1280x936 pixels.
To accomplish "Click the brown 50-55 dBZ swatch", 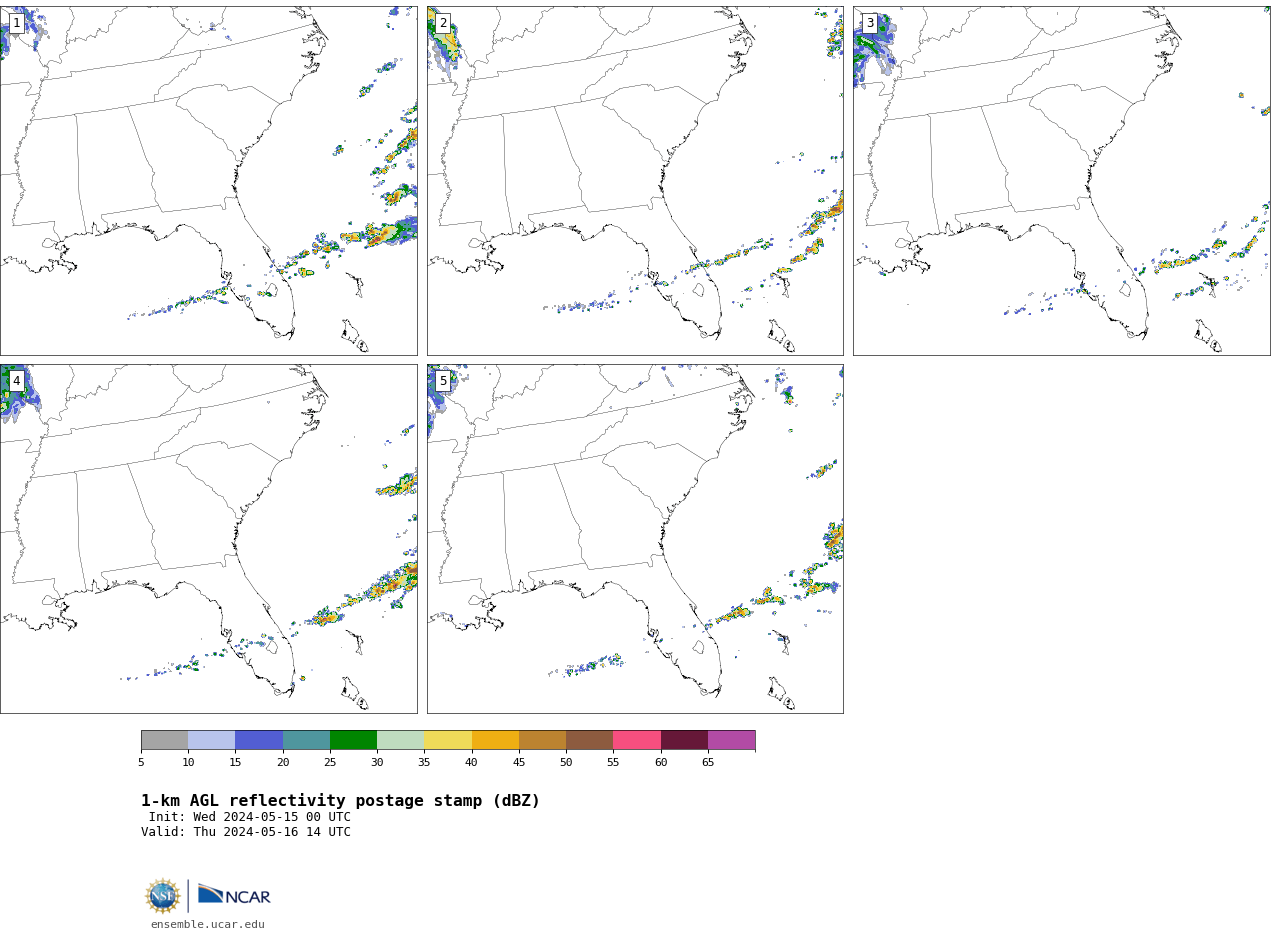I will pyautogui.click(x=589, y=740).
